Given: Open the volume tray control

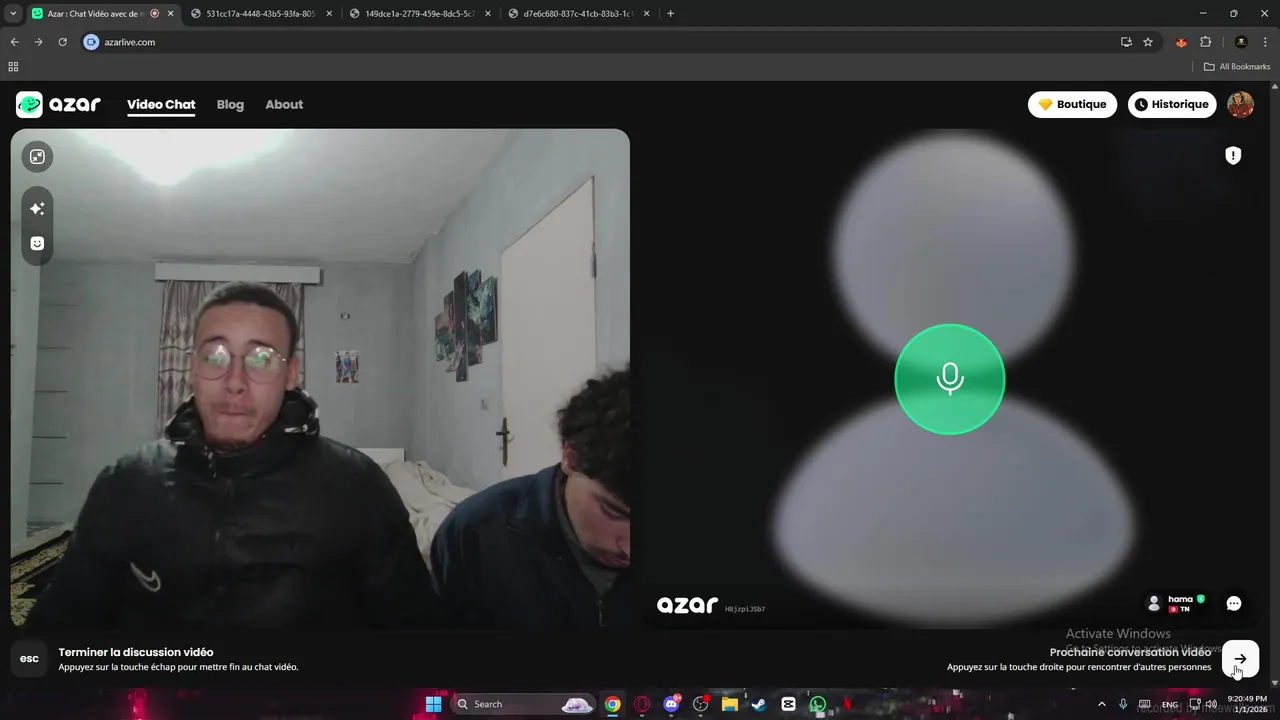Looking at the screenshot, I should click(x=1211, y=704).
